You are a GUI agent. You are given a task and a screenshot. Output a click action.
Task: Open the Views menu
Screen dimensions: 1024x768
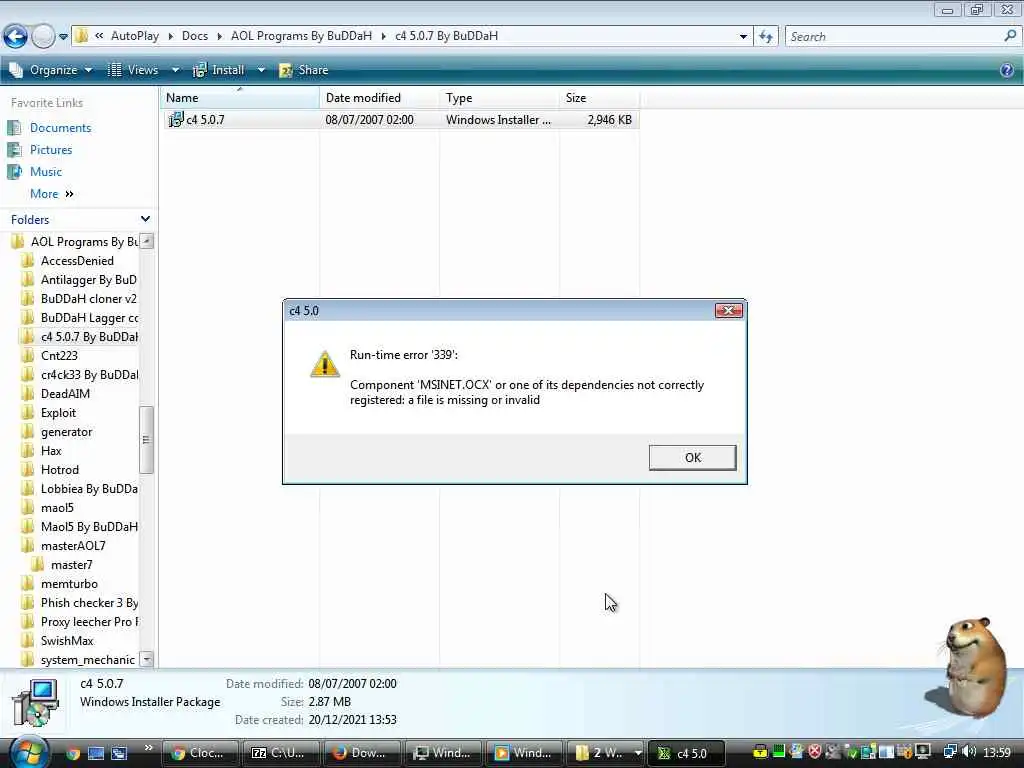pyautogui.click(x=134, y=70)
